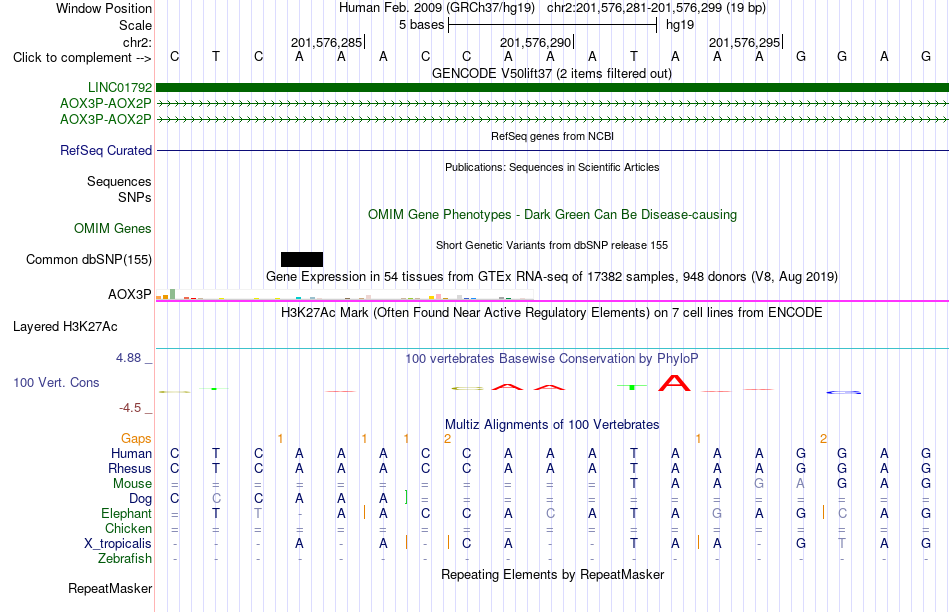Viewport: 950px width, 612px height.
Task: Click the 'Click to complement -->' label
Action: point(82,58)
